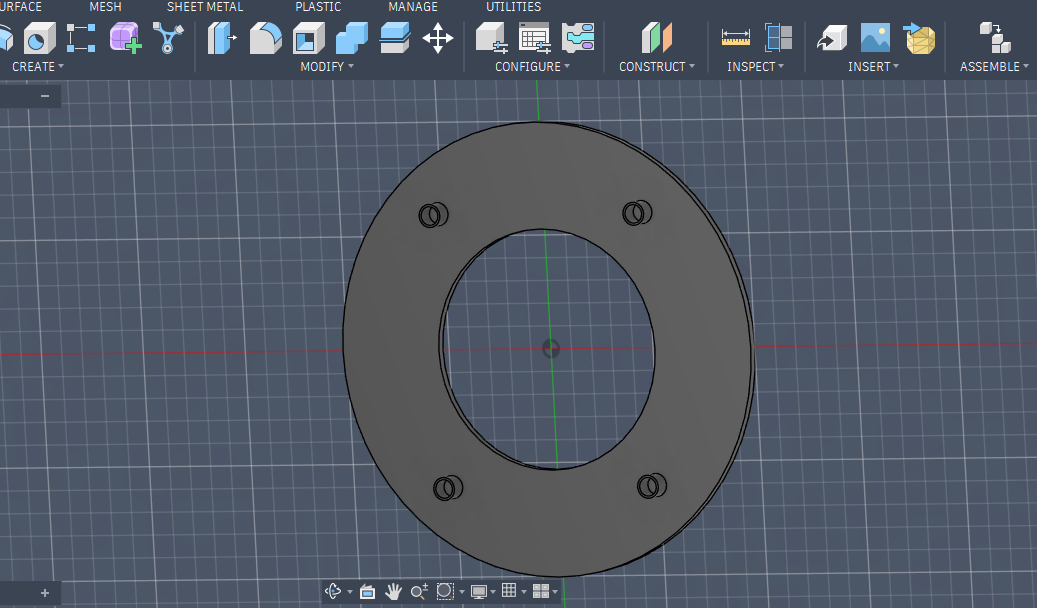Activate the Orbit navigation tool
The height and width of the screenshot is (608, 1037).
[x=333, y=591]
